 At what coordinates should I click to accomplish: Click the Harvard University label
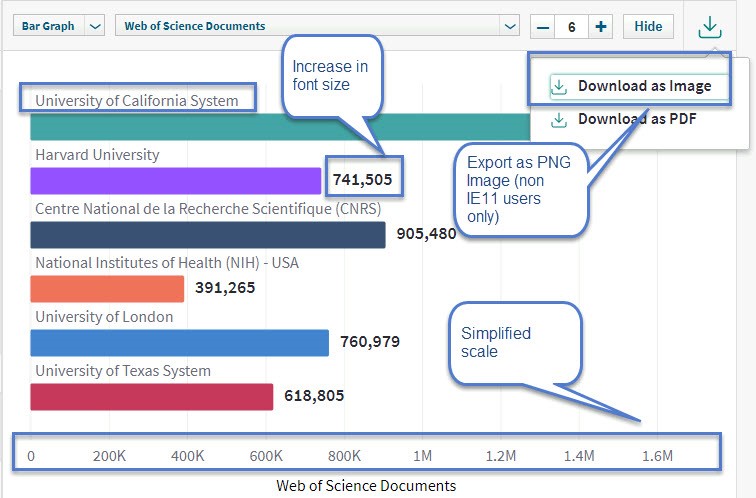(97, 155)
